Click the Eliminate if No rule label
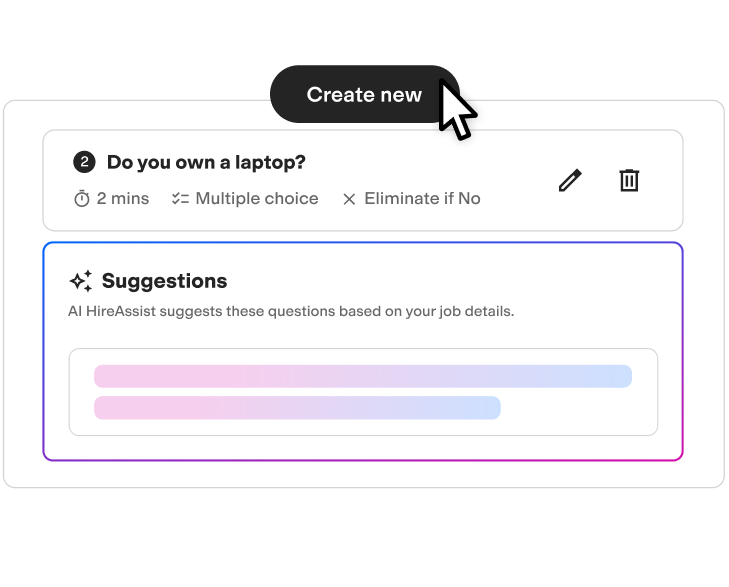 tap(422, 198)
